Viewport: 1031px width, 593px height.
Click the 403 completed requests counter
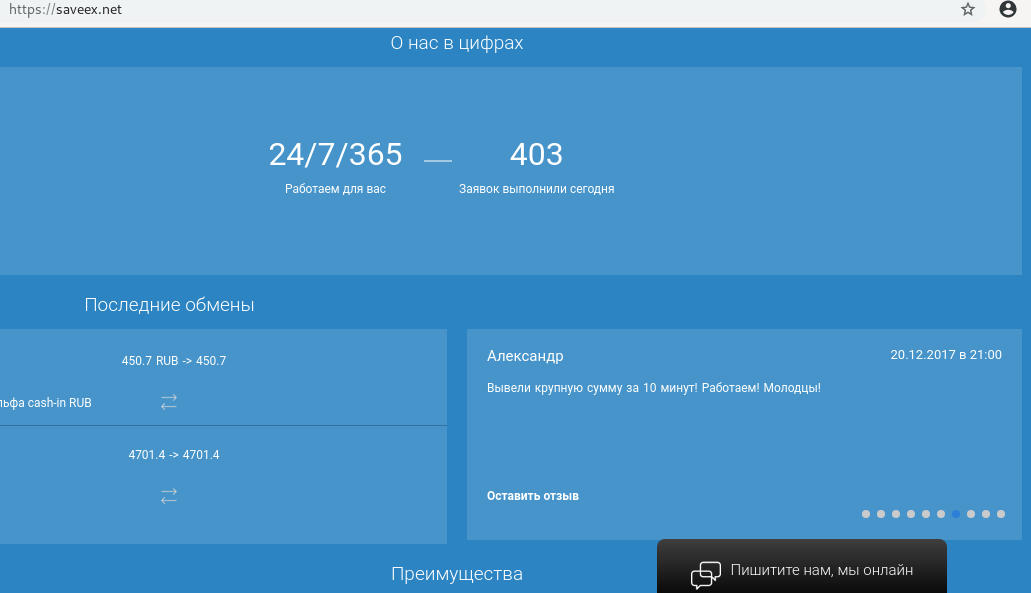(536, 155)
